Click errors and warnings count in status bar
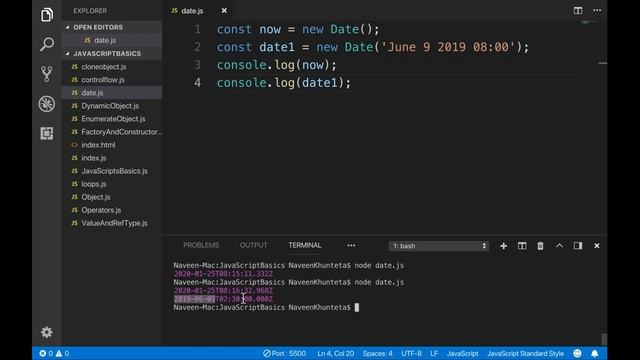Image resolution: width=640 pixels, height=360 pixels. 54,353
